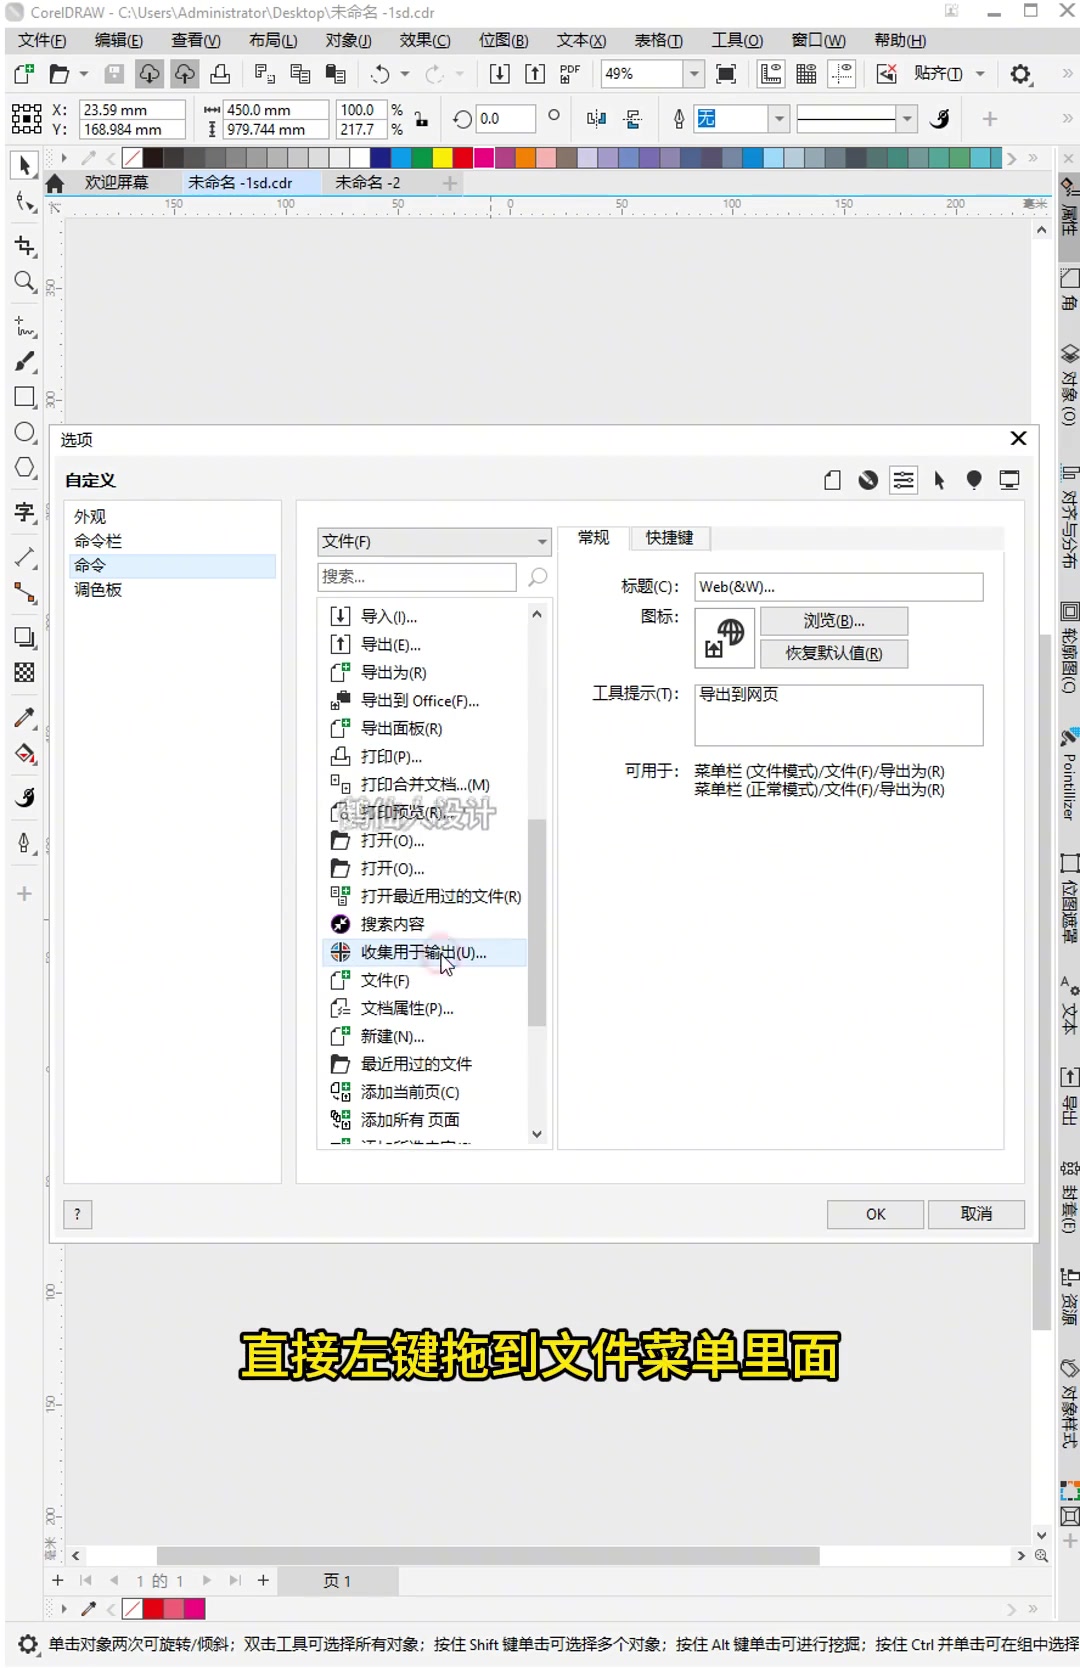This screenshot has height=1668, width=1080.
Task: Activate the Text tool
Action: [x=25, y=512]
